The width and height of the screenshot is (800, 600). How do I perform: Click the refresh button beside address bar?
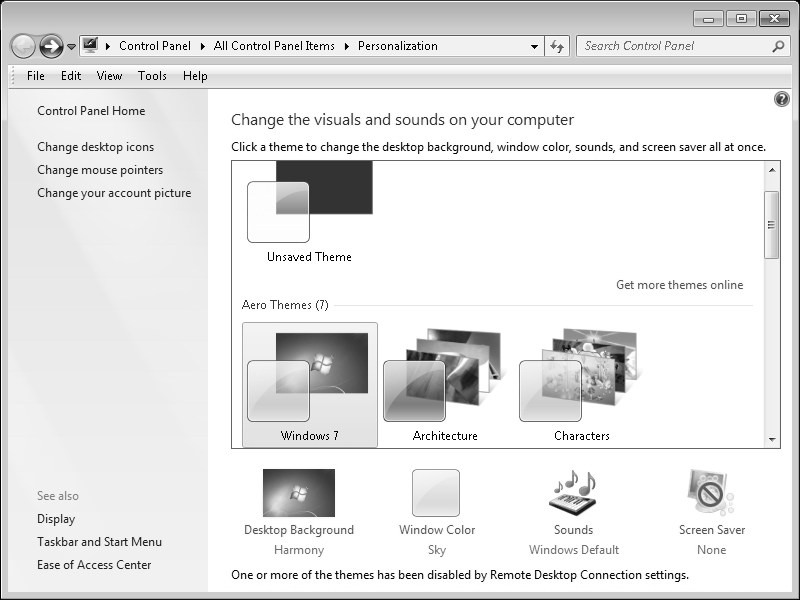pyautogui.click(x=558, y=46)
